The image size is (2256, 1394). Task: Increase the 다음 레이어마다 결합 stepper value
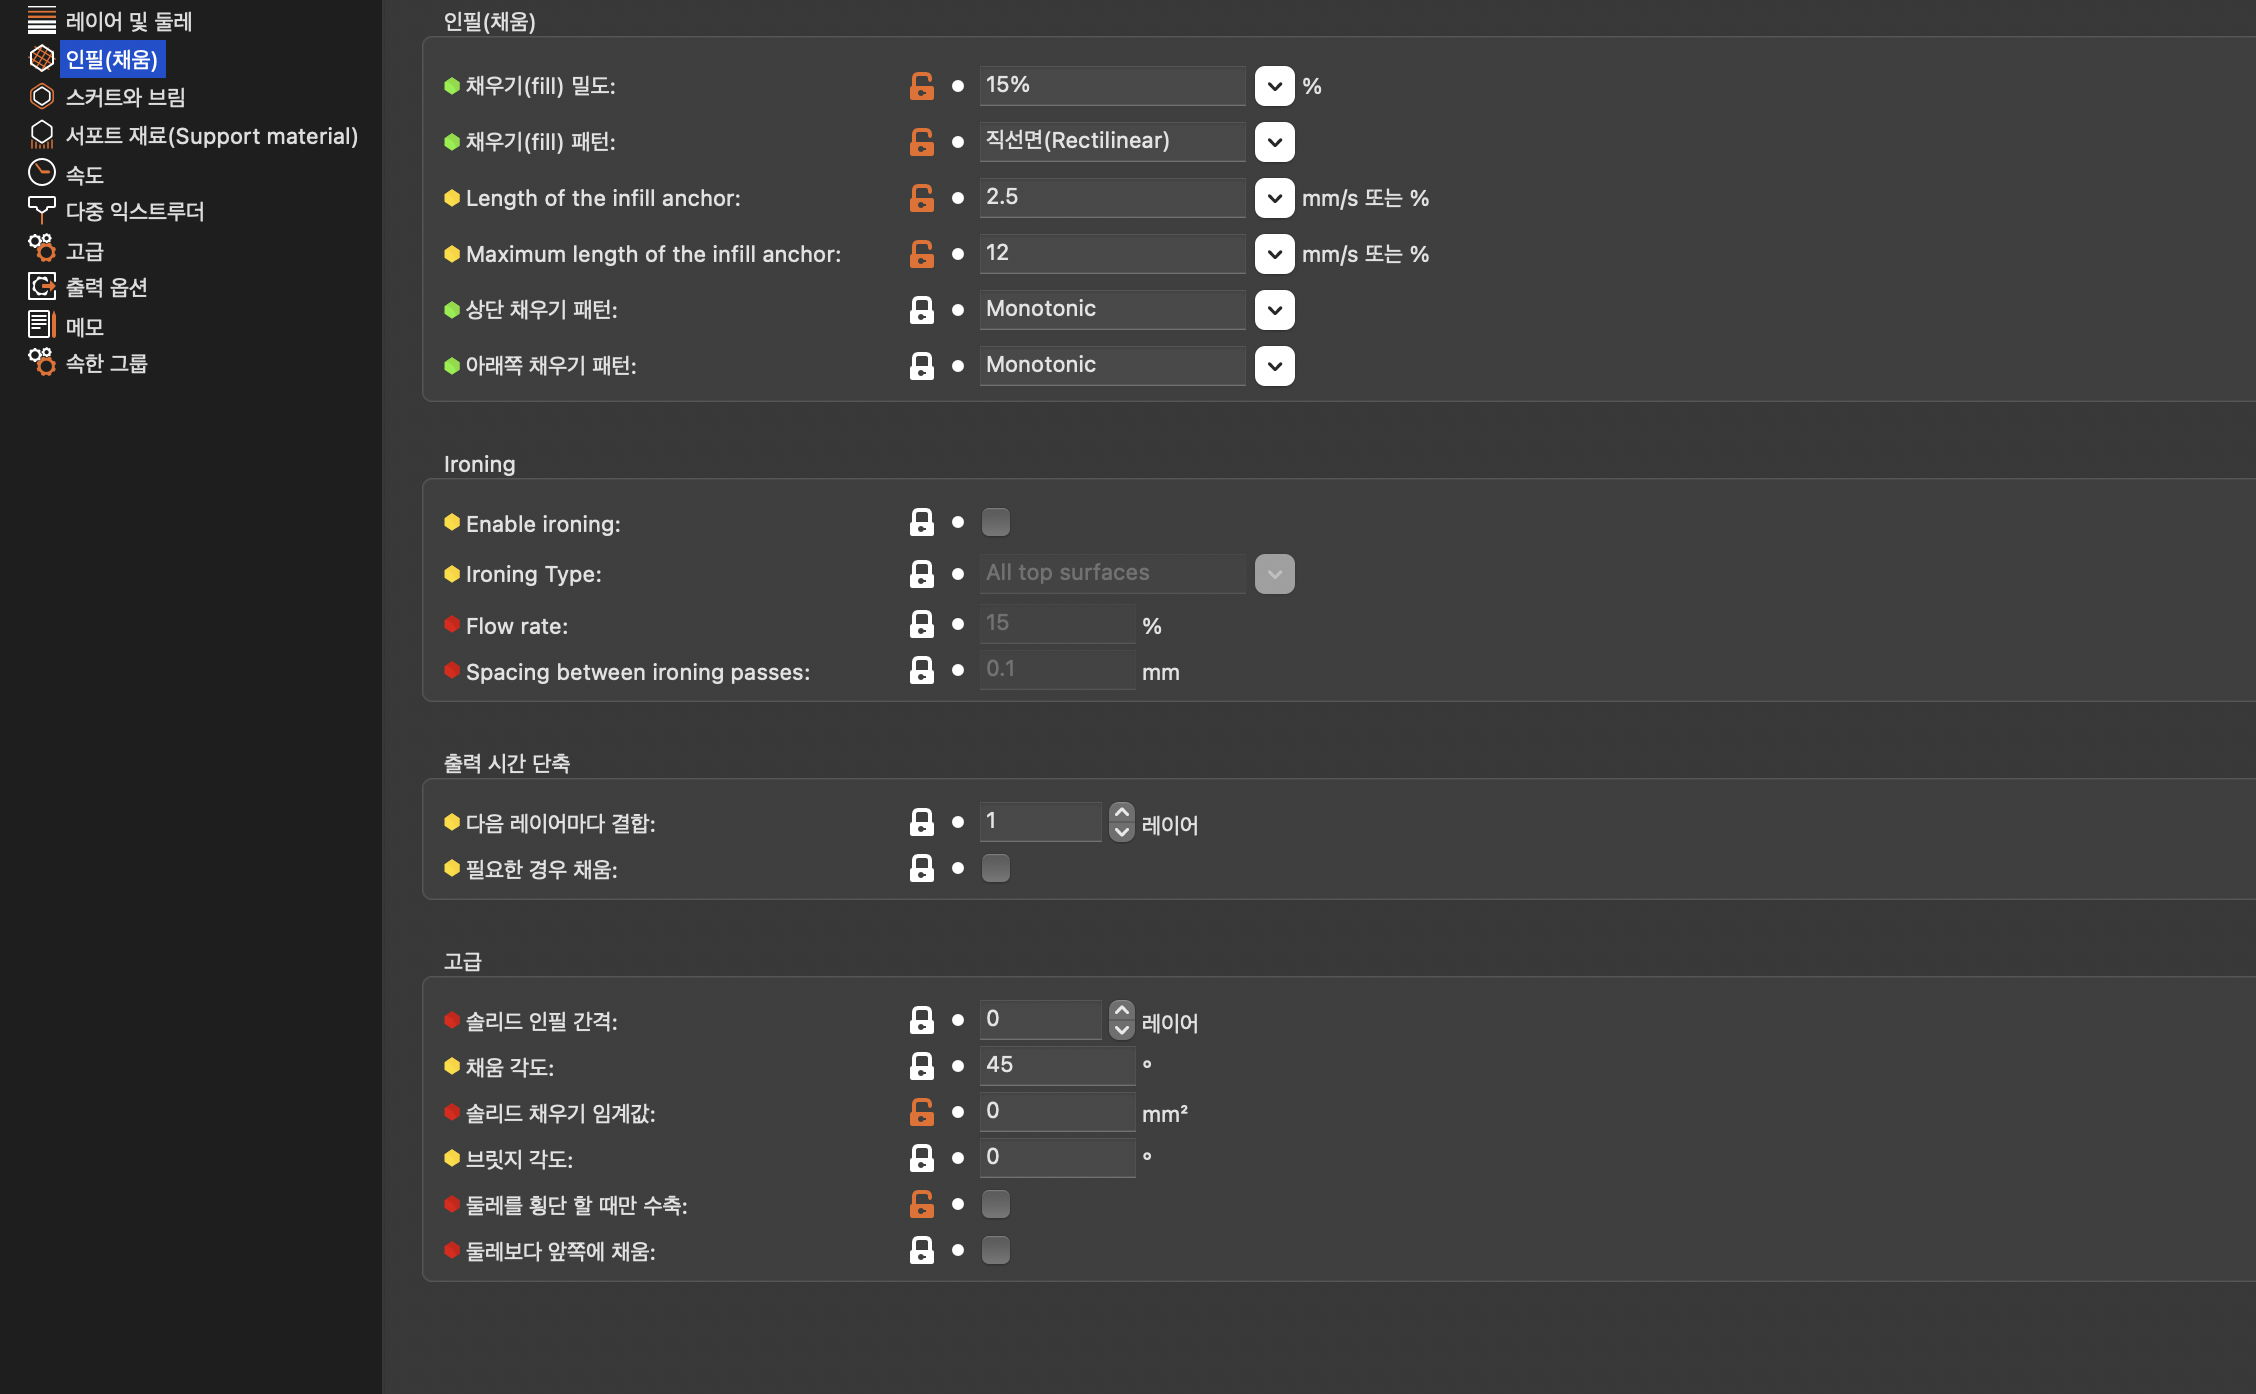pyautogui.click(x=1122, y=812)
